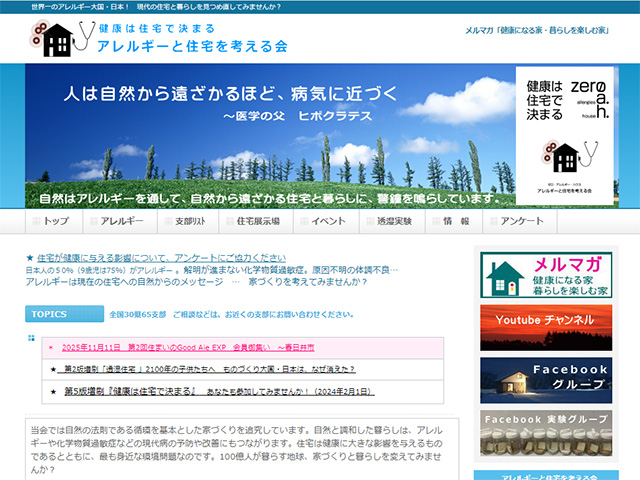Click the small icon below TOPICS

[31, 338]
